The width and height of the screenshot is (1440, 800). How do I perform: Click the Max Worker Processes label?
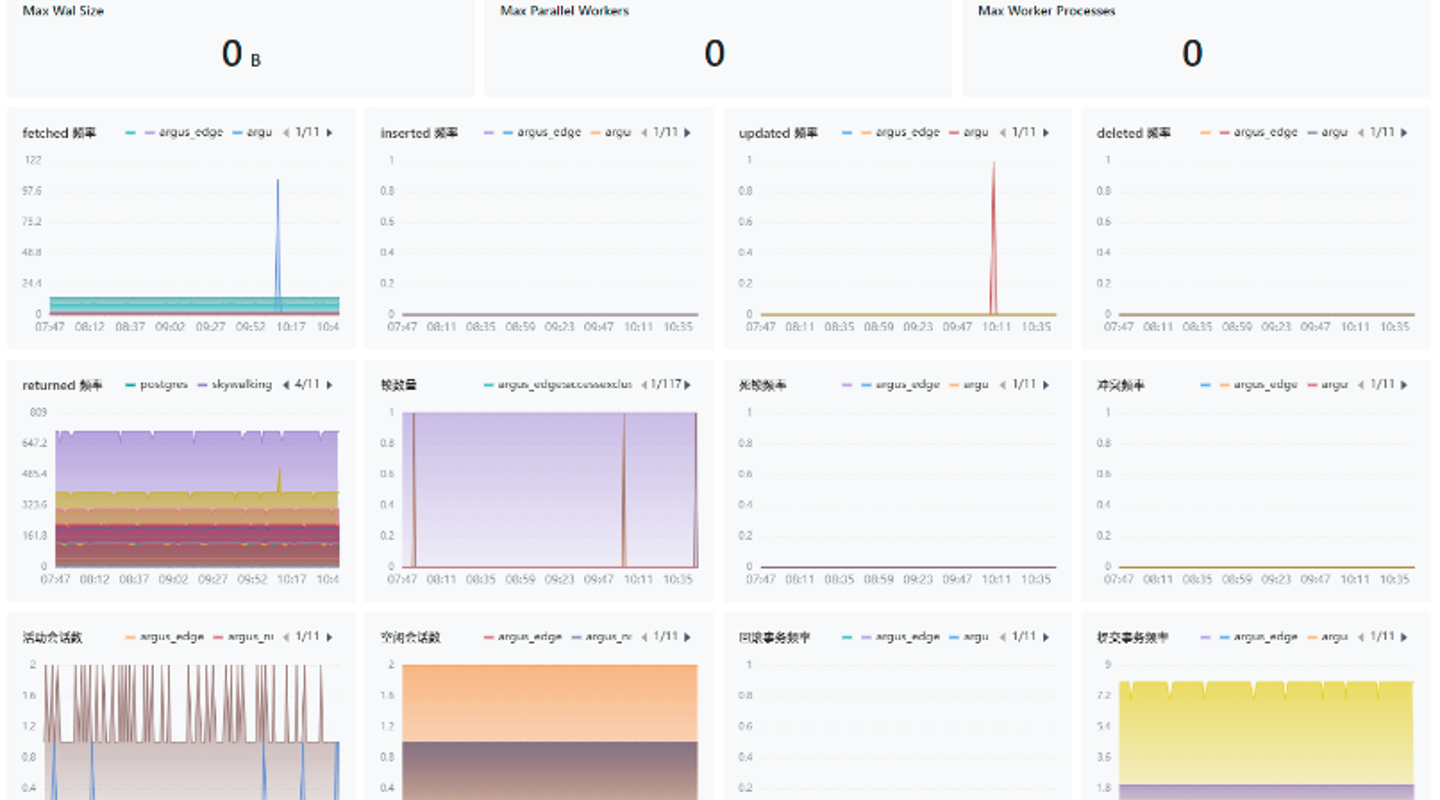click(x=1046, y=11)
